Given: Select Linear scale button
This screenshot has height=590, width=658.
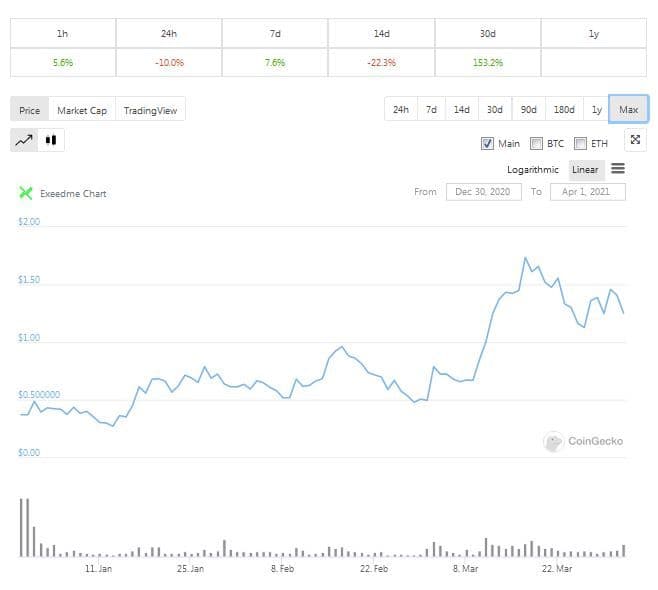Looking at the screenshot, I should point(585,170).
